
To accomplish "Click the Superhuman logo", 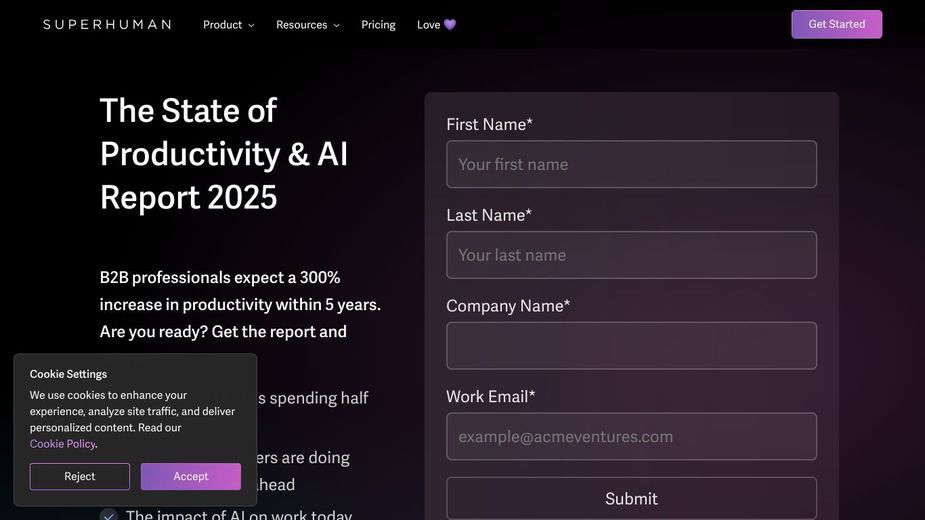I will [107, 24].
